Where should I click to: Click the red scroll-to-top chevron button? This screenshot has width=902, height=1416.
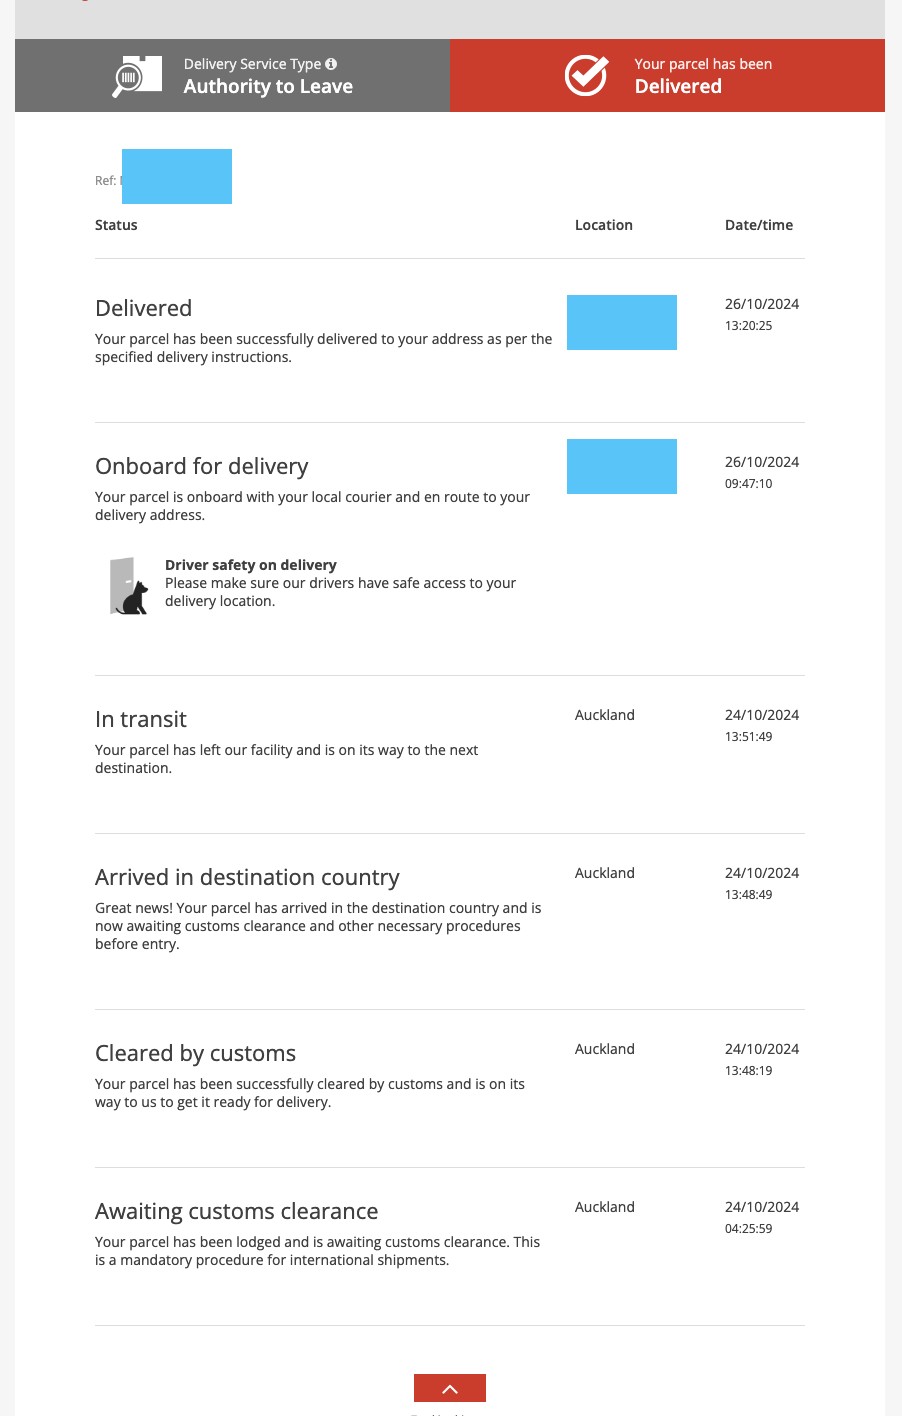click(x=450, y=1388)
